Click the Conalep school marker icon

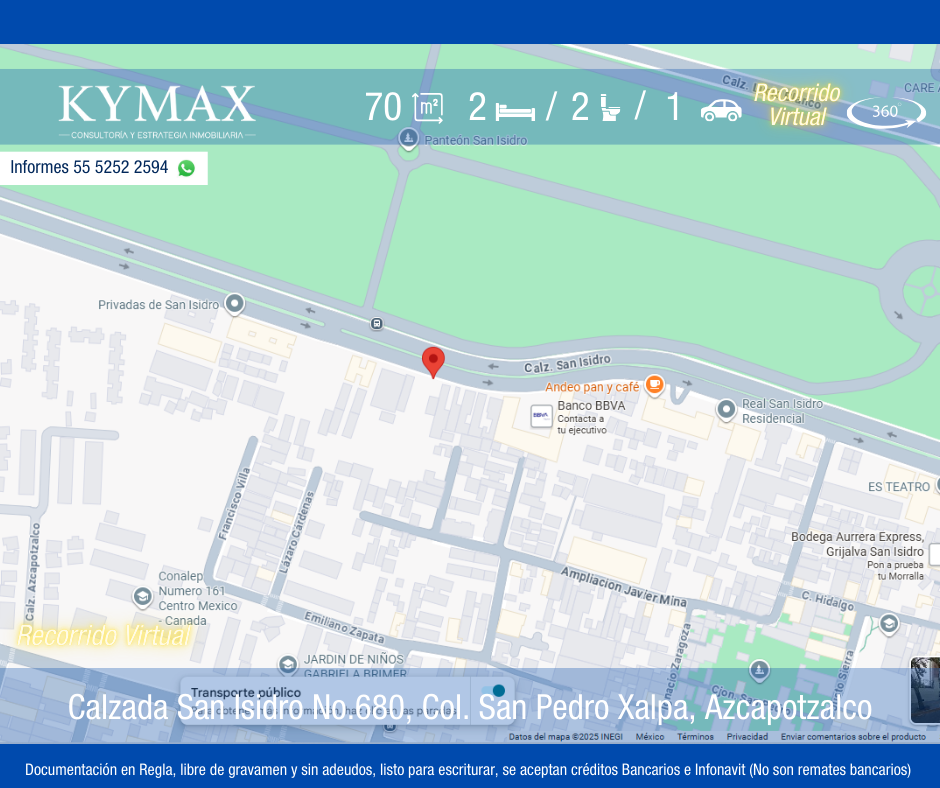click(x=142, y=597)
